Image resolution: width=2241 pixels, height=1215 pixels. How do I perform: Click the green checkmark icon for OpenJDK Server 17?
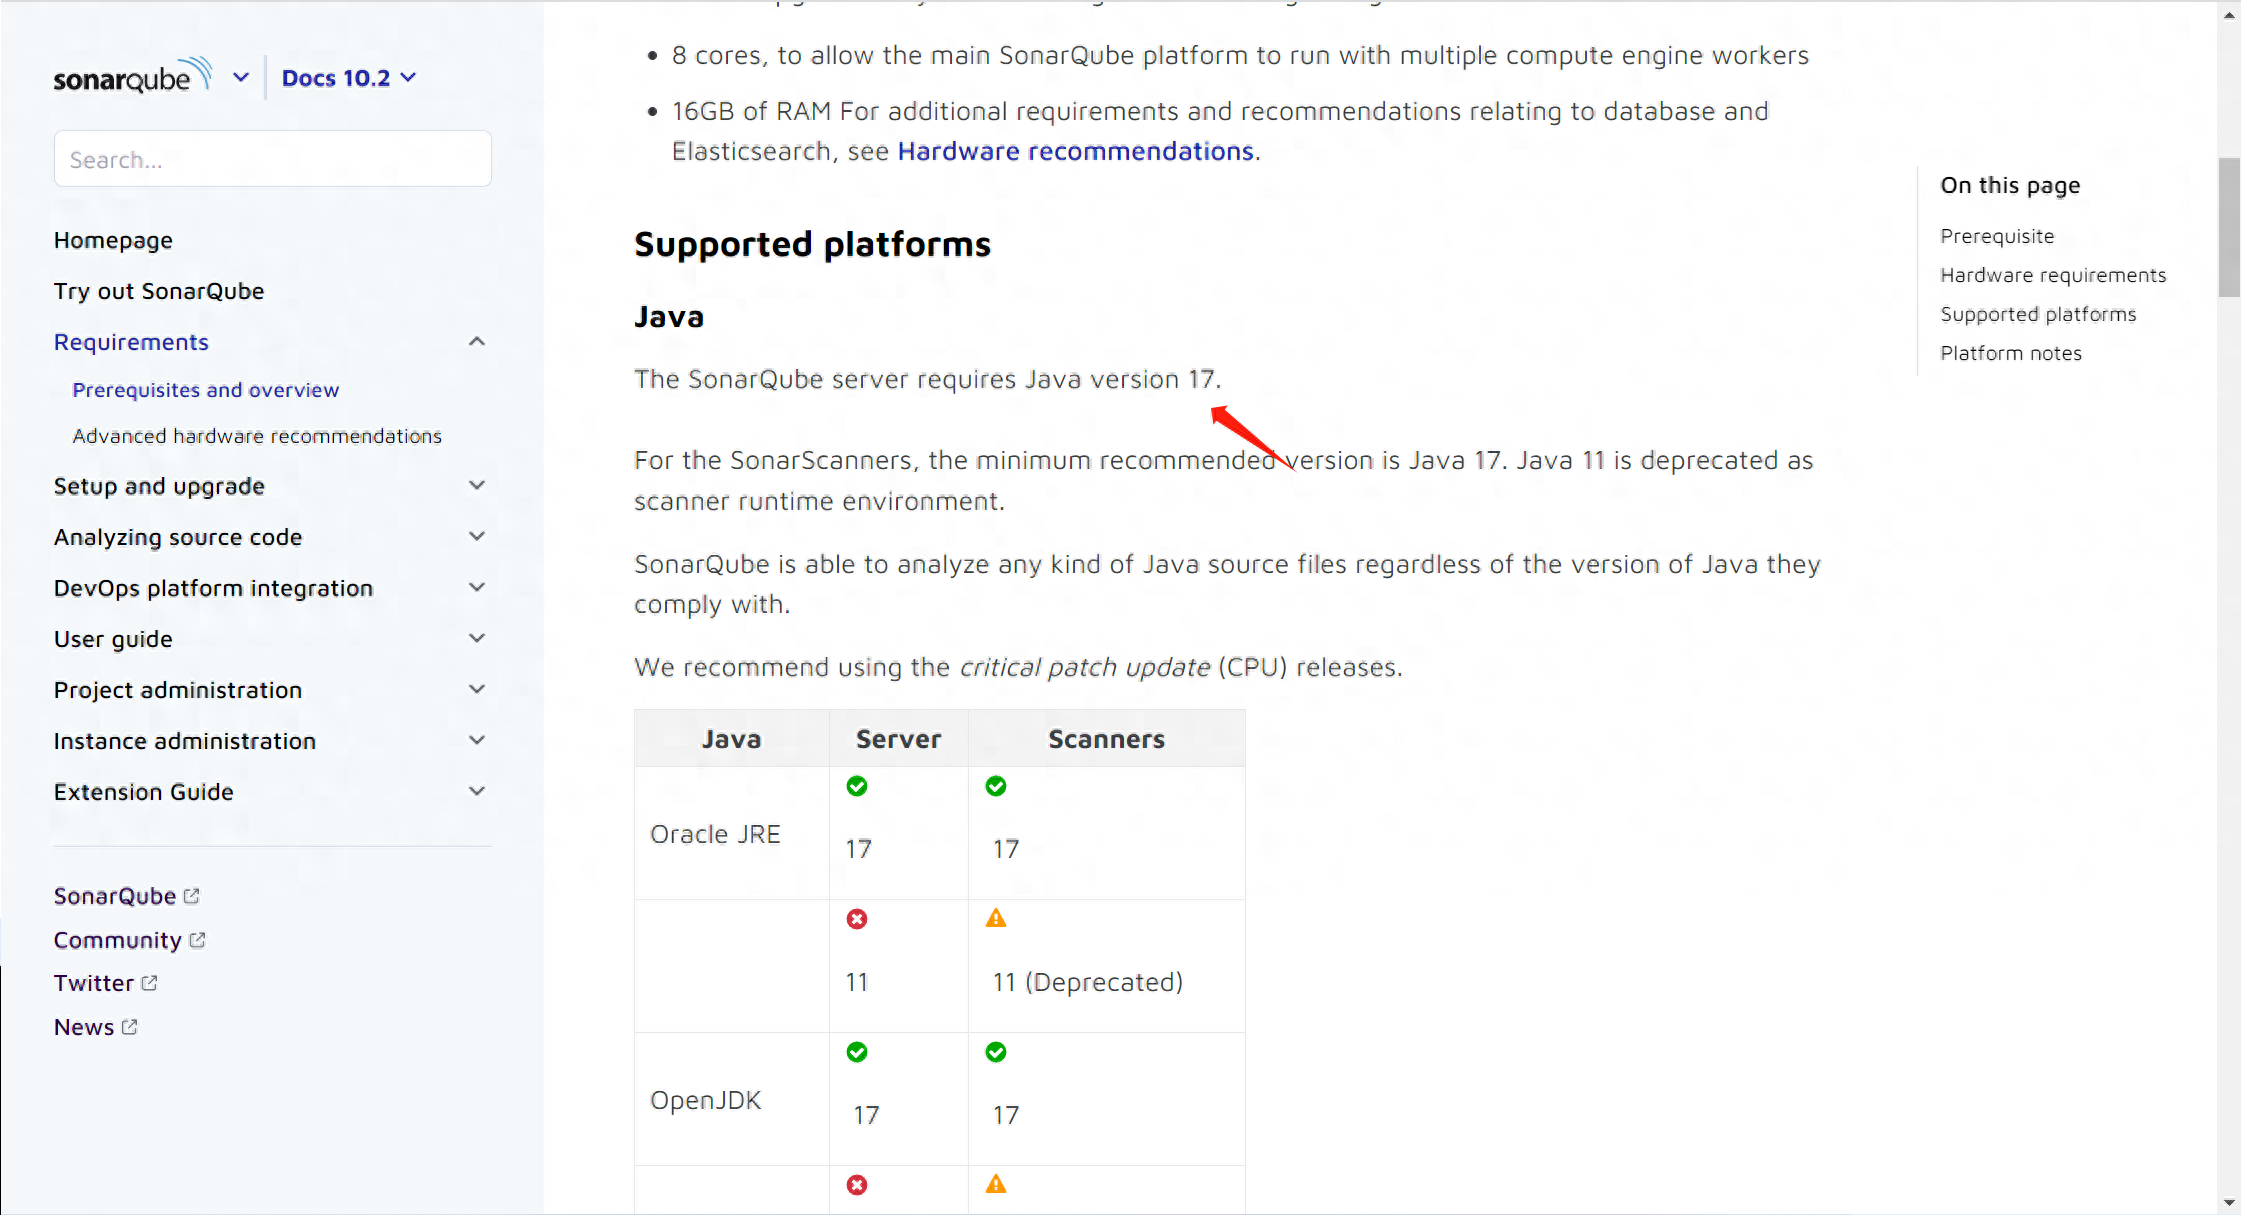(857, 1052)
